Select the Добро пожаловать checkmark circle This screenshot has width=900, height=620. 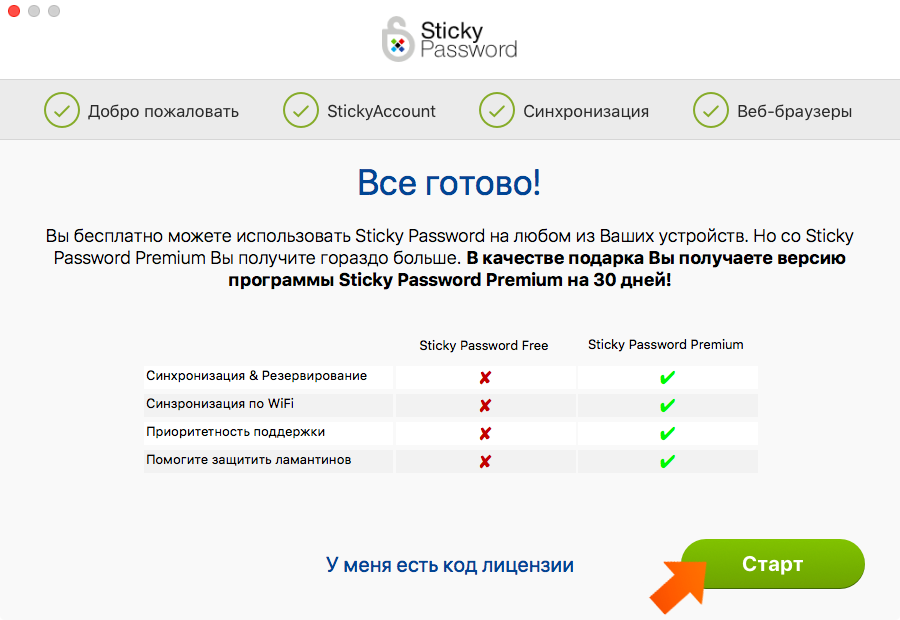61,110
